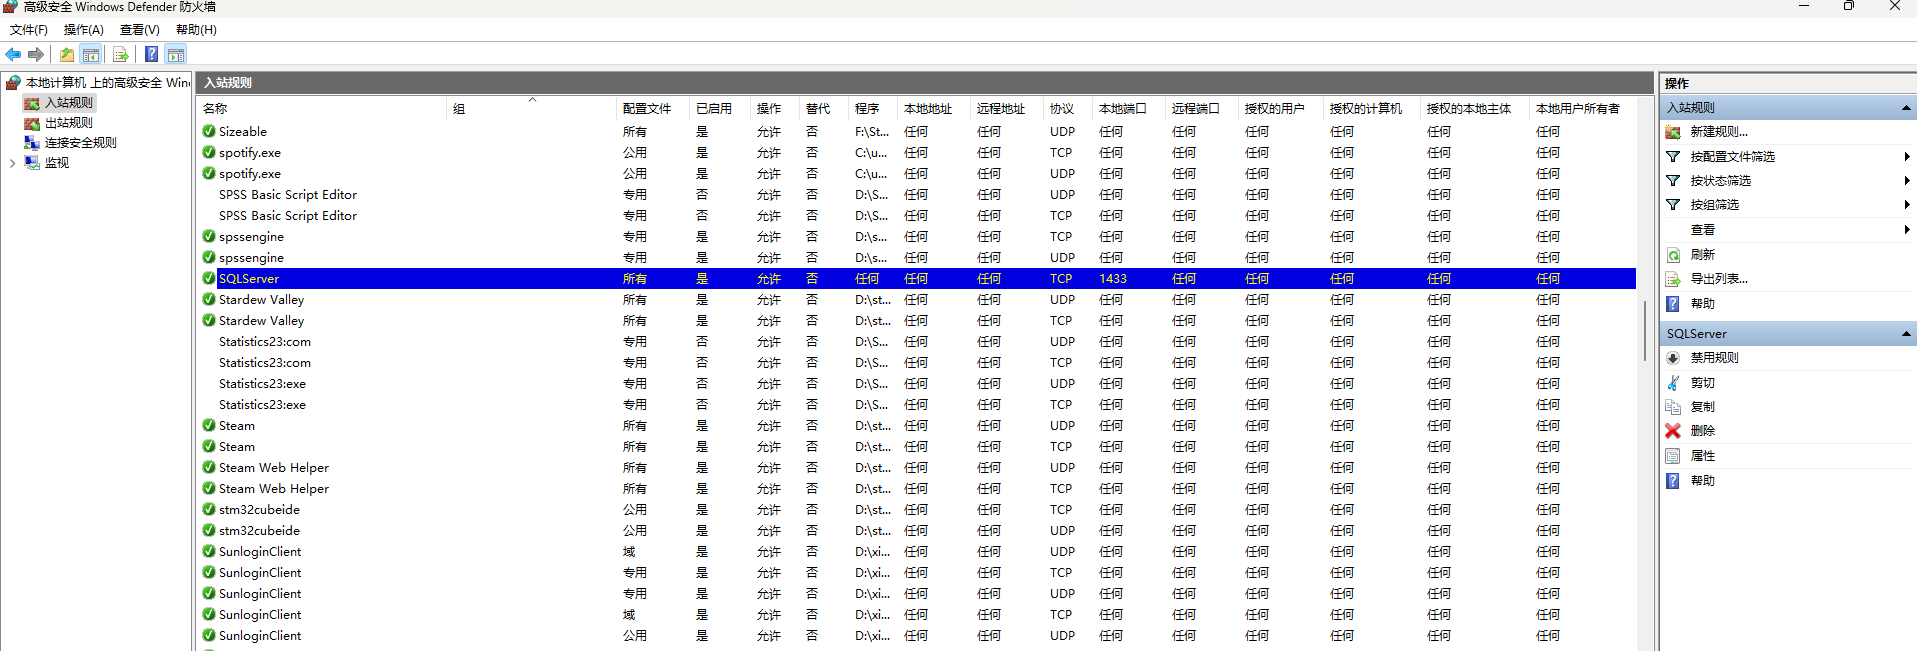This screenshot has width=1917, height=651.
Task: Click the help icon under SQLServer section
Action: click(1673, 481)
